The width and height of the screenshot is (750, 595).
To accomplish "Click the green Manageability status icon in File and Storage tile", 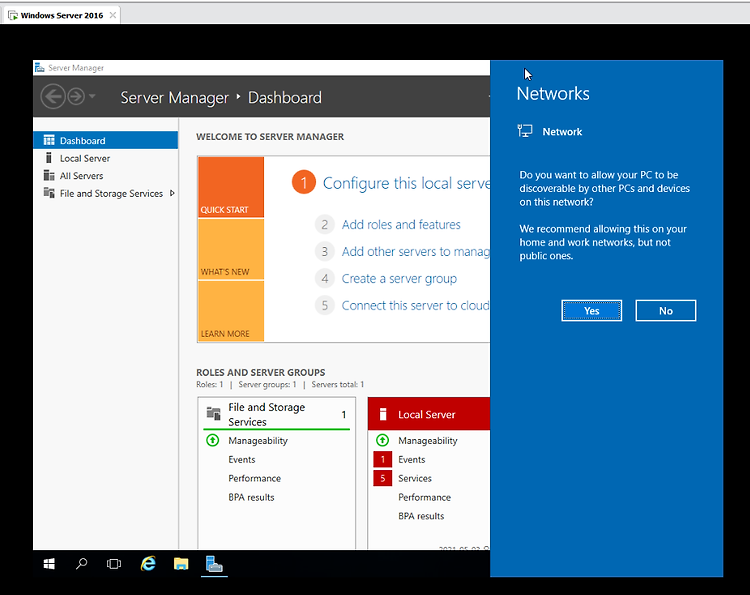I will click(212, 440).
